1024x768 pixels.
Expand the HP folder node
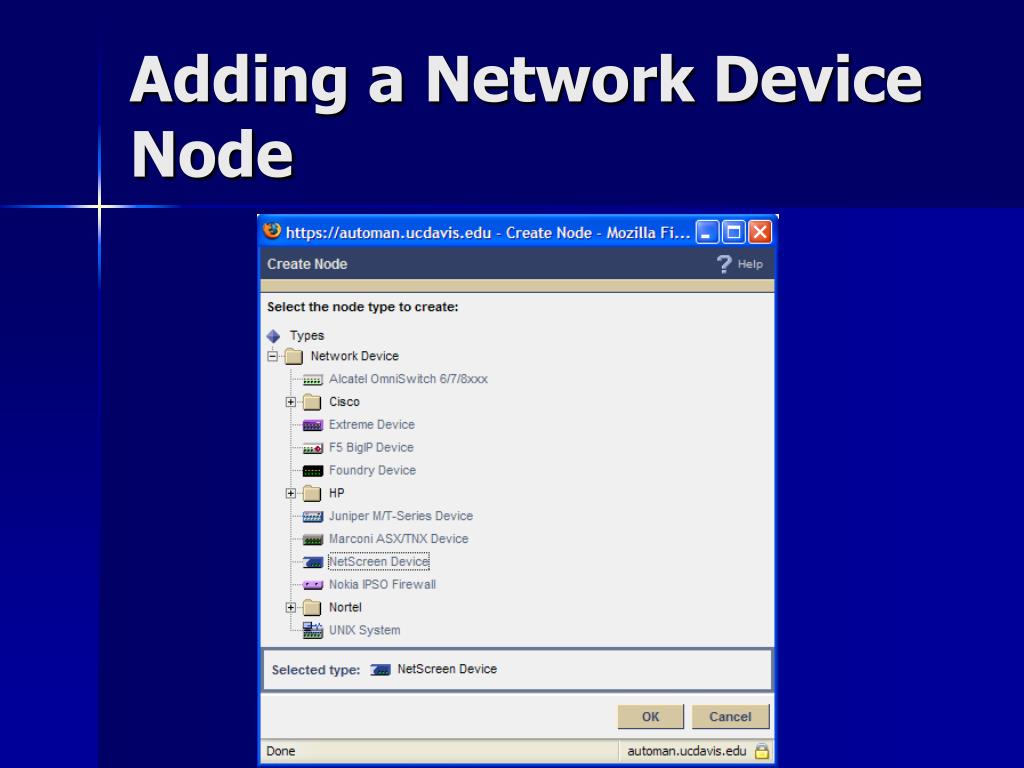pyautogui.click(x=291, y=493)
